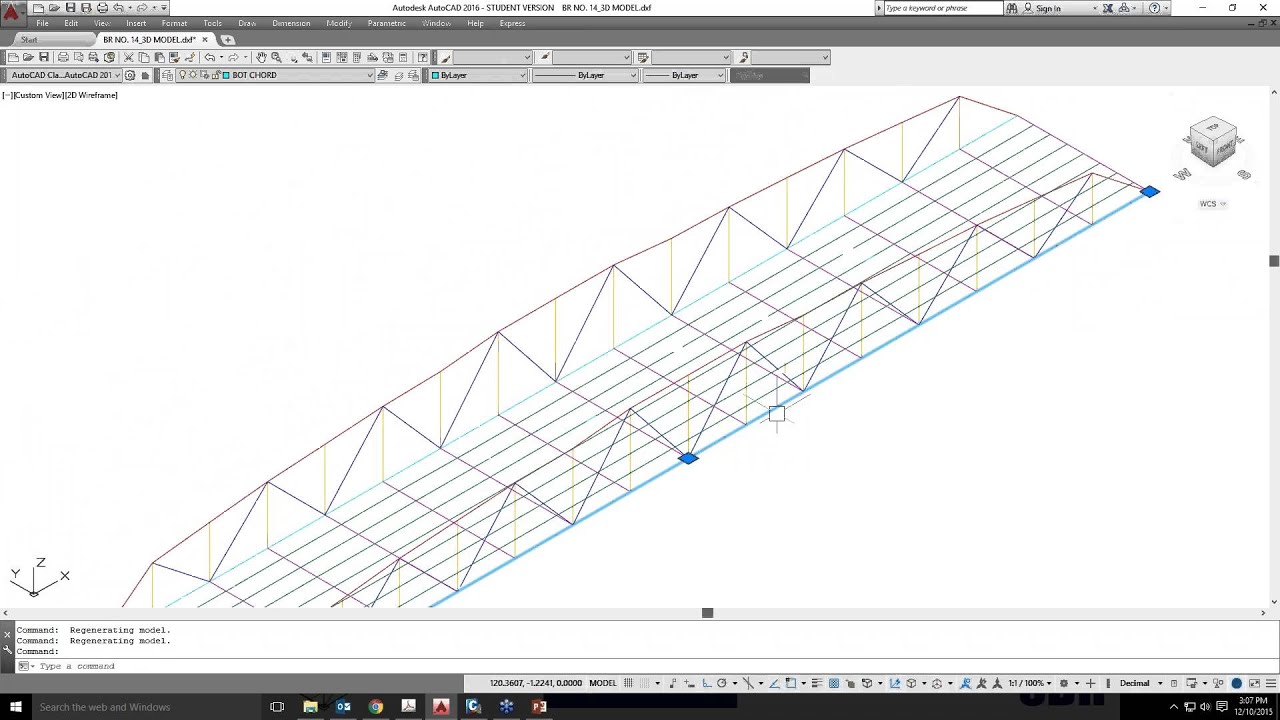
Task: Select the Pan hand tool
Action: 261,57
